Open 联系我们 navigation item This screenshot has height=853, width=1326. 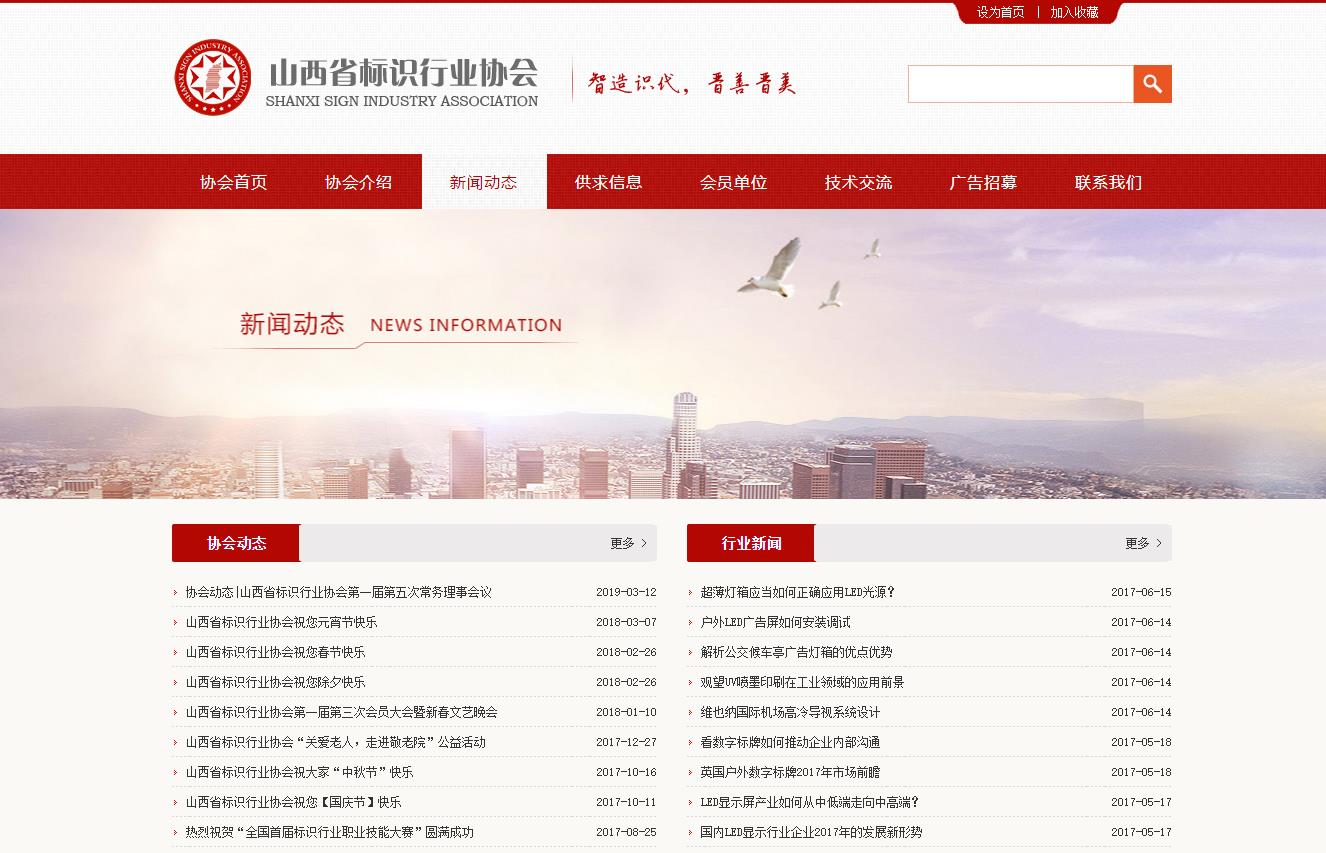pos(1109,182)
